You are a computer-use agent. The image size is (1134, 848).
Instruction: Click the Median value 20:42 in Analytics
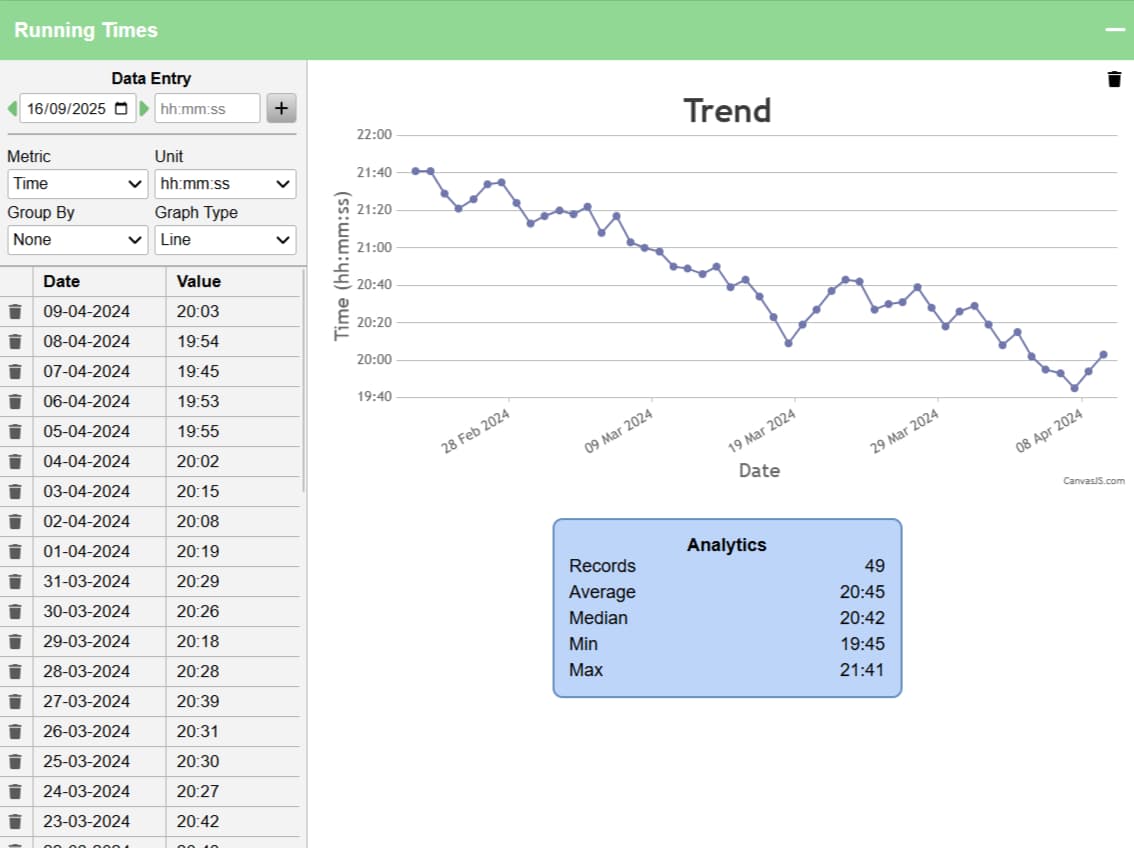coord(862,618)
